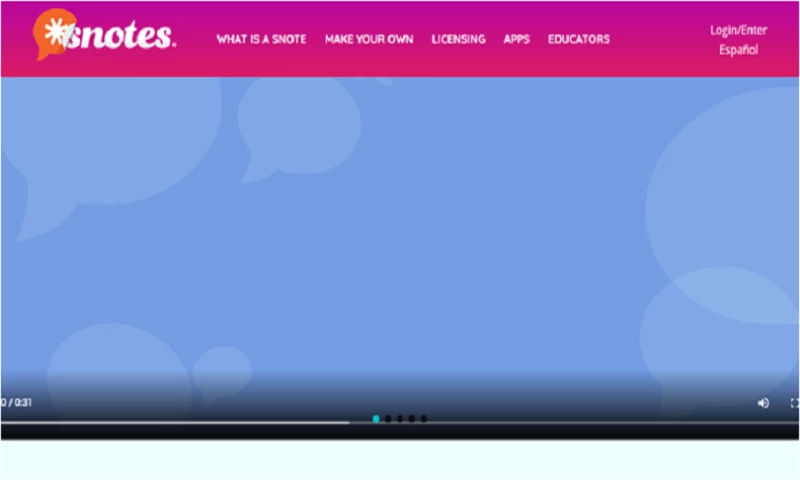Show the fifth carousel slide dot
The image size is (800, 480).
point(424,419)
